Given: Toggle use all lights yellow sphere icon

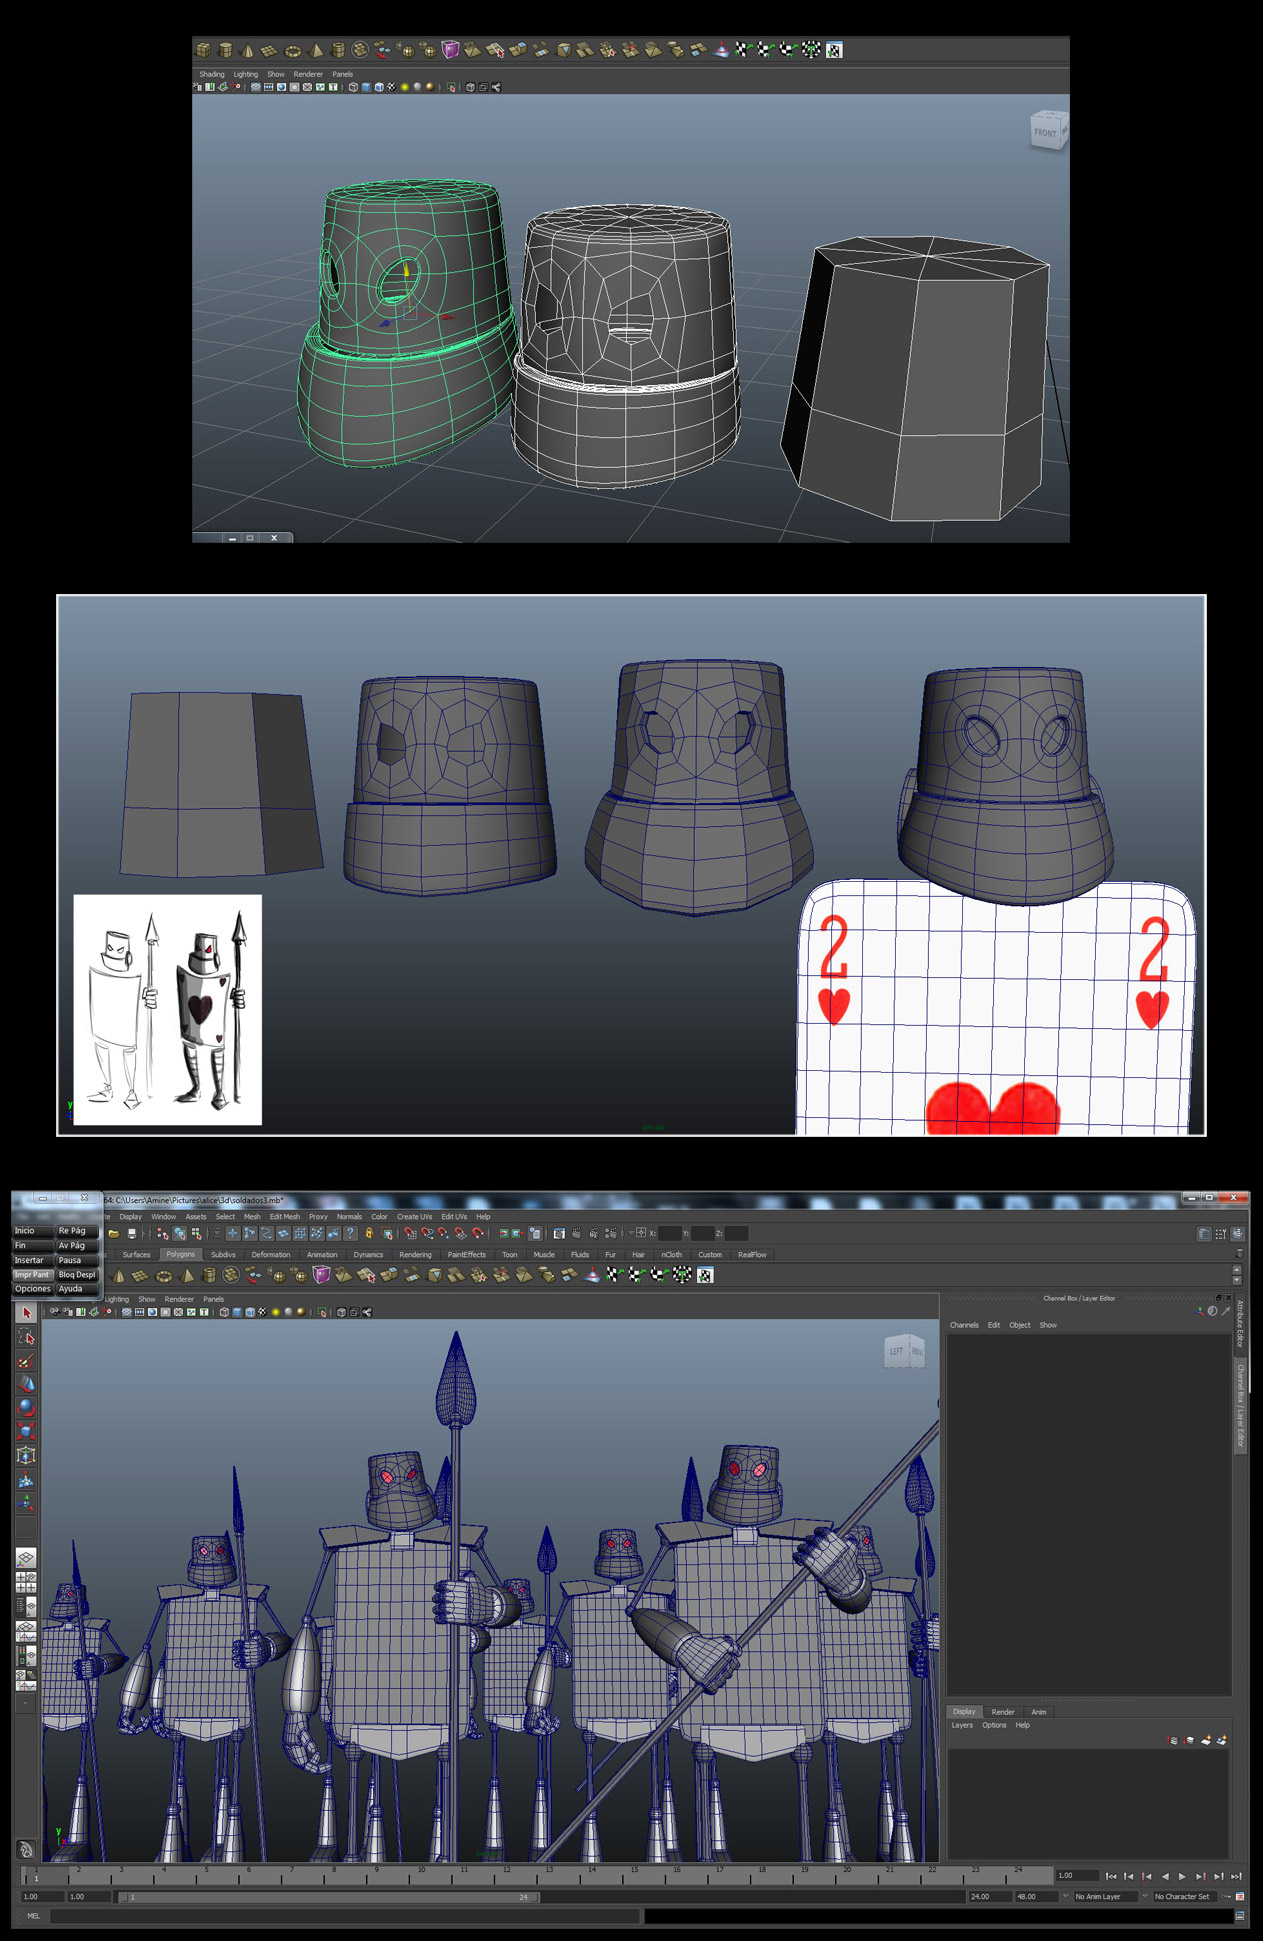Looking at the screenshot, I should point(275,1312).
